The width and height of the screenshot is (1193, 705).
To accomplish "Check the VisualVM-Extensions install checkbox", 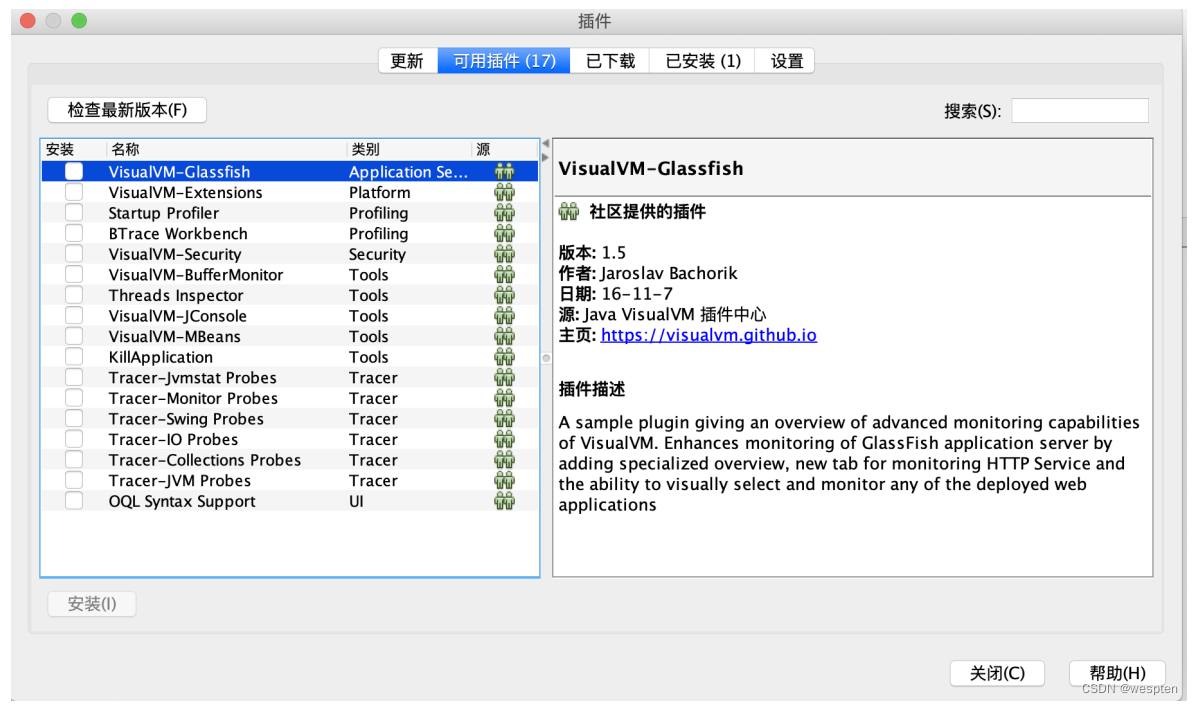I will pyautogui.click(x=74, y=192).
